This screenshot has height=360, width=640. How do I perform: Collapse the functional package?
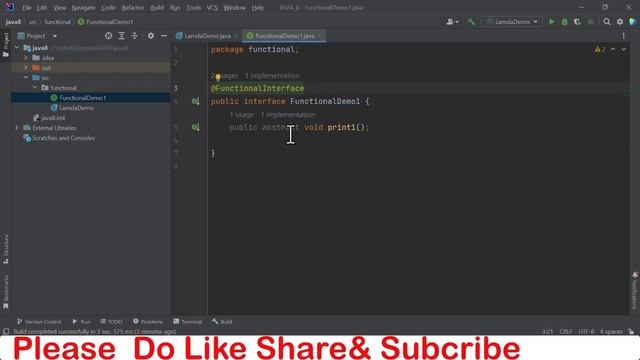35,88
